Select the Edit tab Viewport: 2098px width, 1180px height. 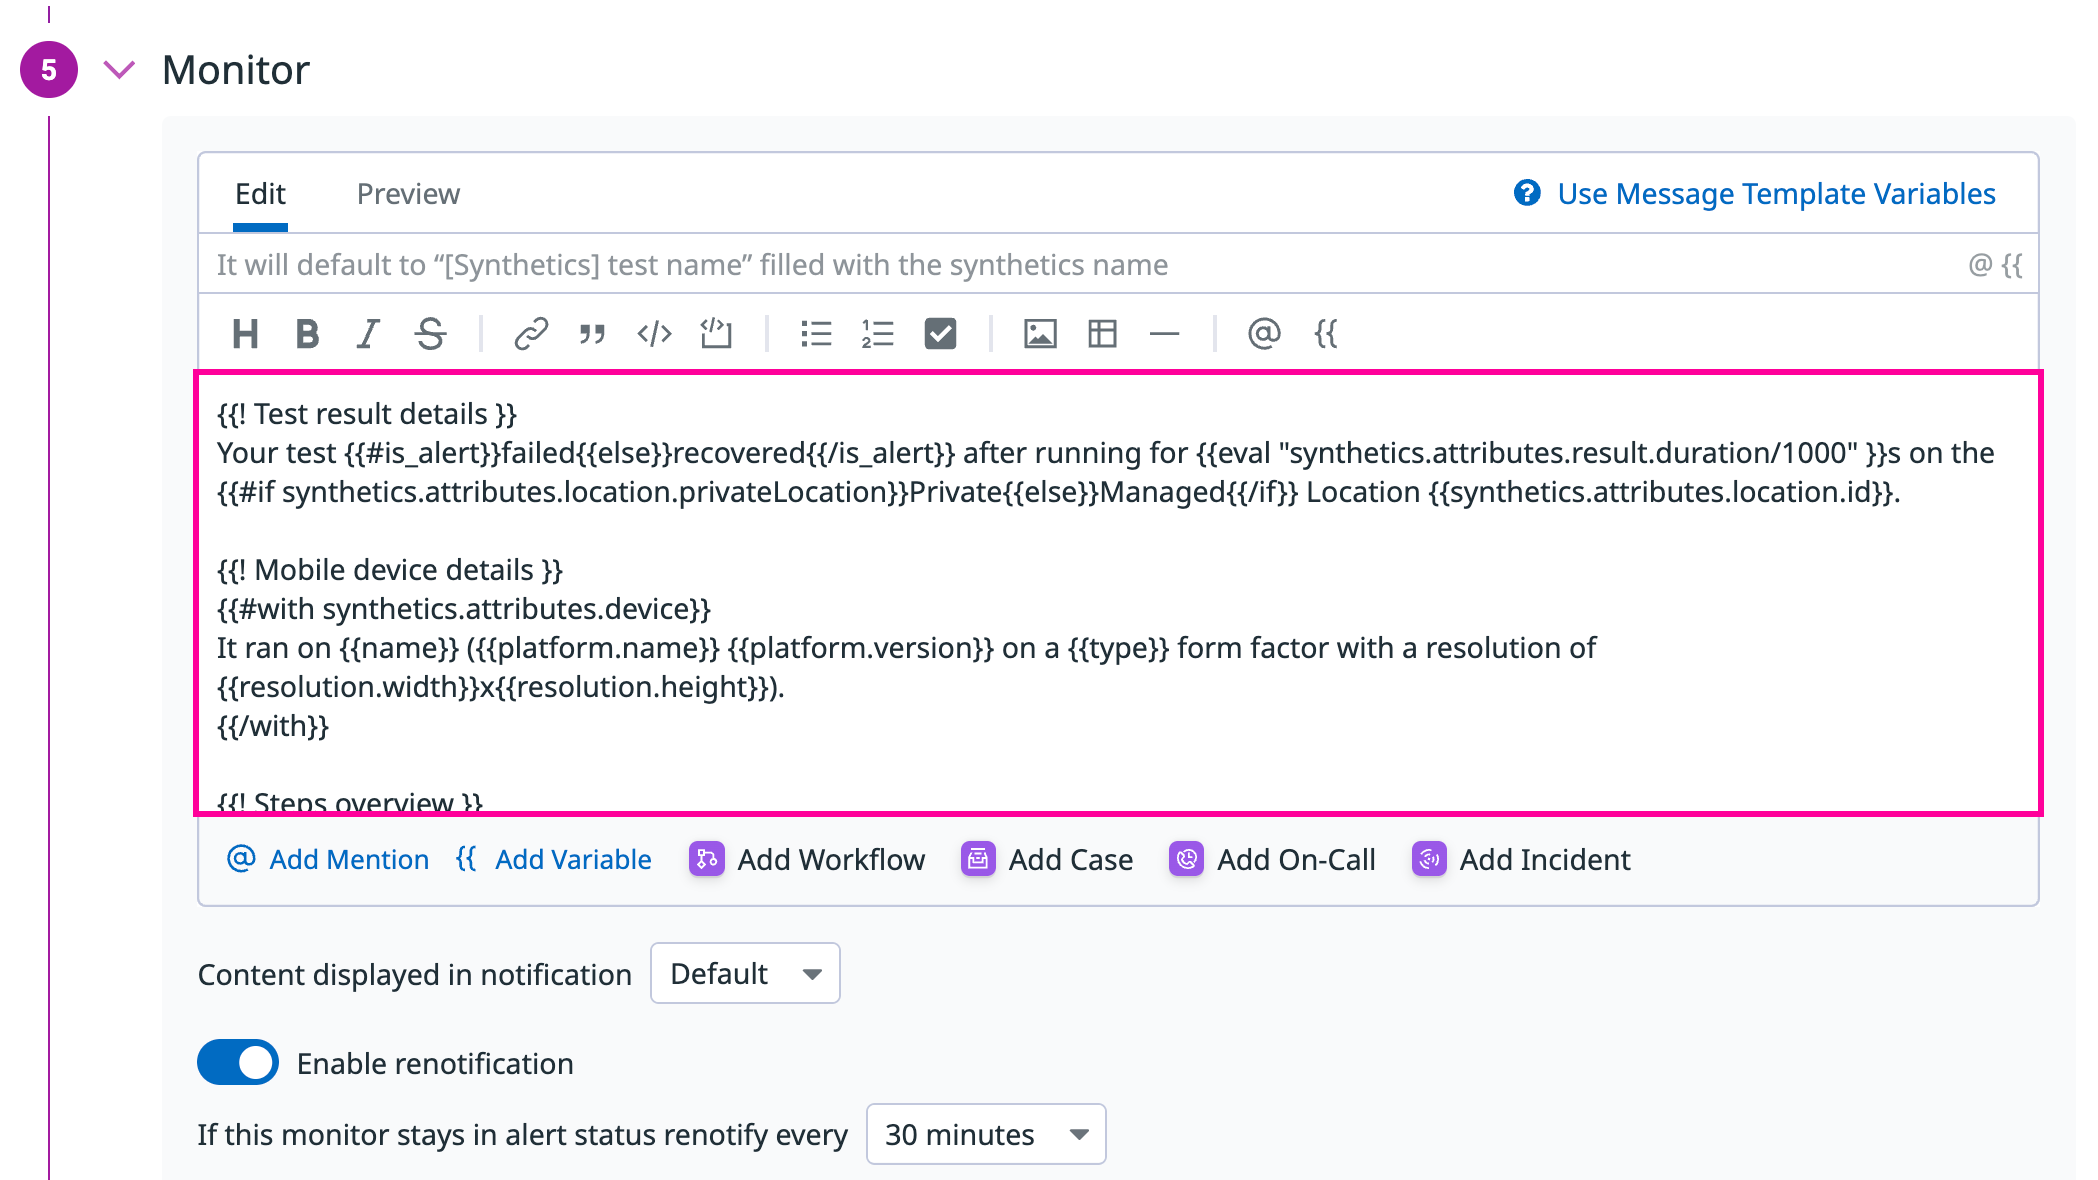260,194
